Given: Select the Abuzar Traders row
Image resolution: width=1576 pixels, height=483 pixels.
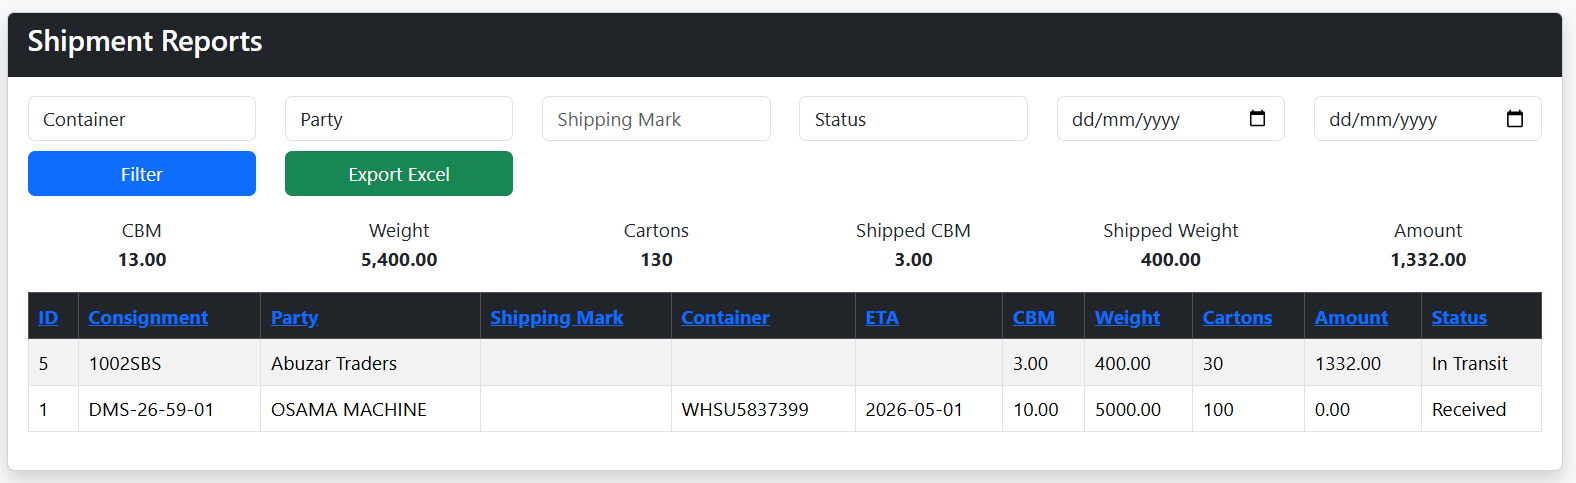Looking at the screenshot, I should tap(785, 363).
